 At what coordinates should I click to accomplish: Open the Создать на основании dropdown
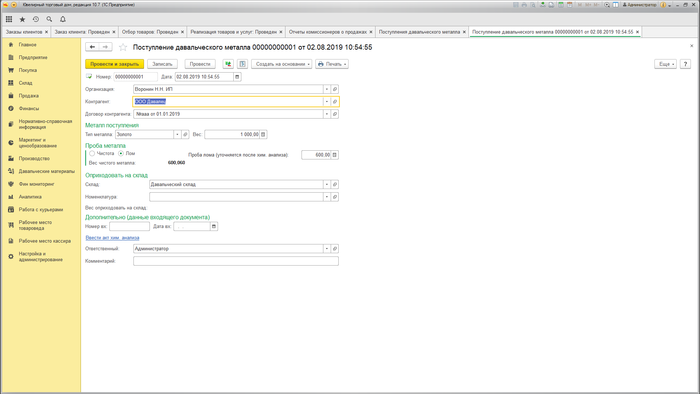click(282, 64)
